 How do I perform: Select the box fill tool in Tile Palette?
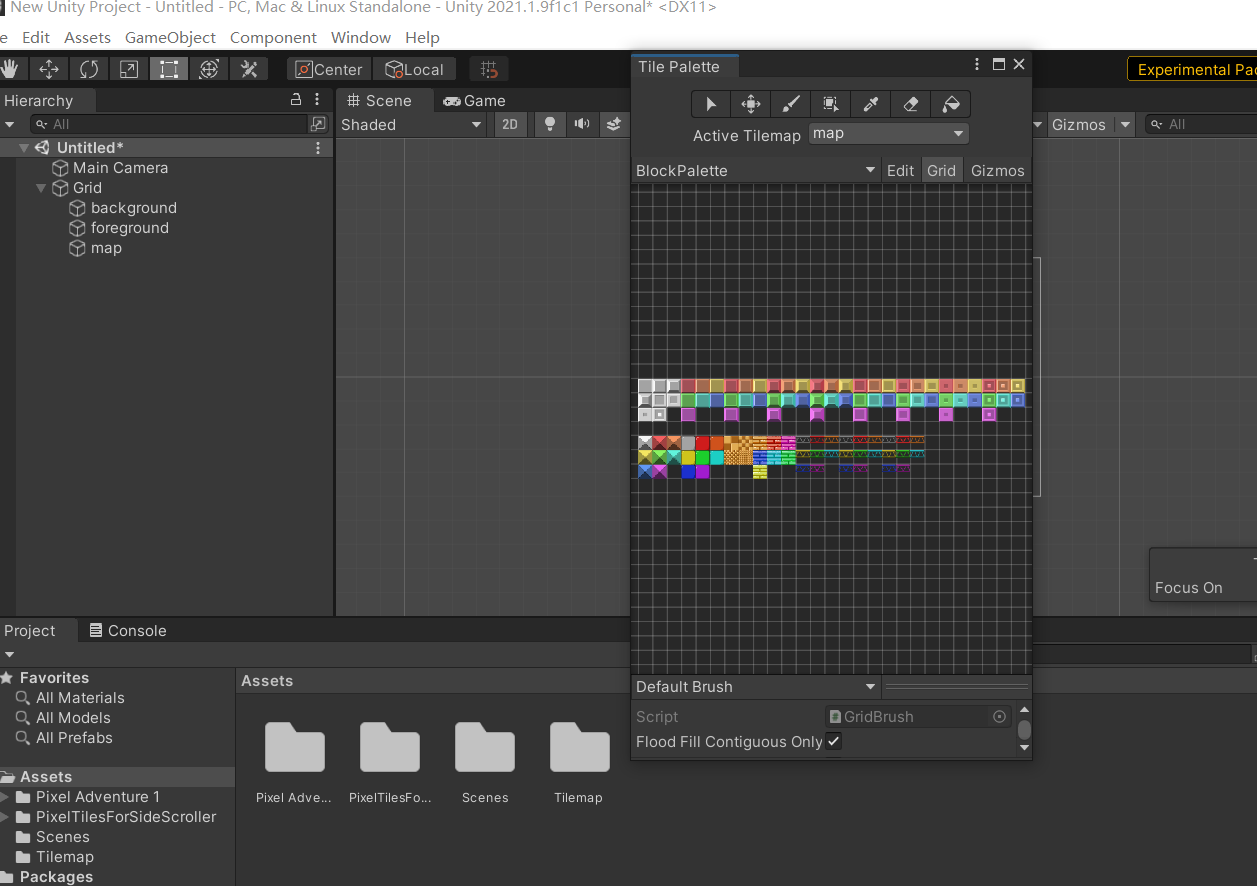coord(830,104)
